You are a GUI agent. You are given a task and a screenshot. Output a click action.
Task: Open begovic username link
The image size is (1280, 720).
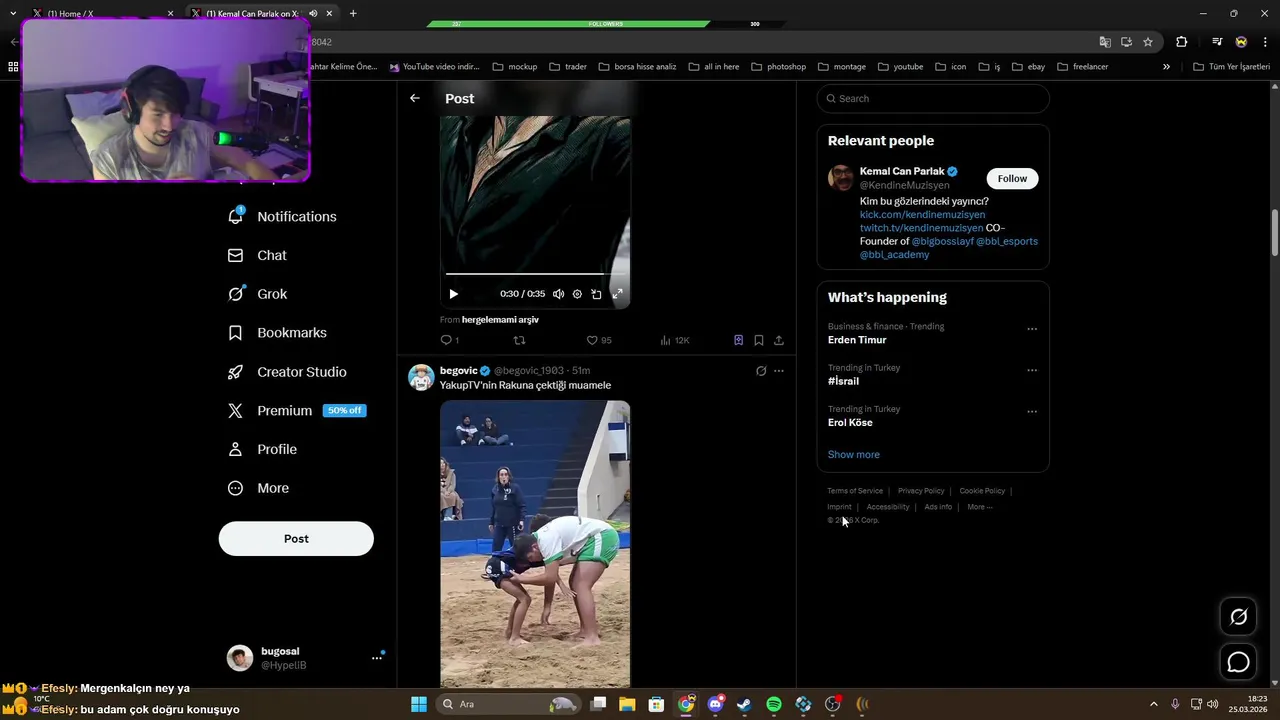[x=458, y=371]
